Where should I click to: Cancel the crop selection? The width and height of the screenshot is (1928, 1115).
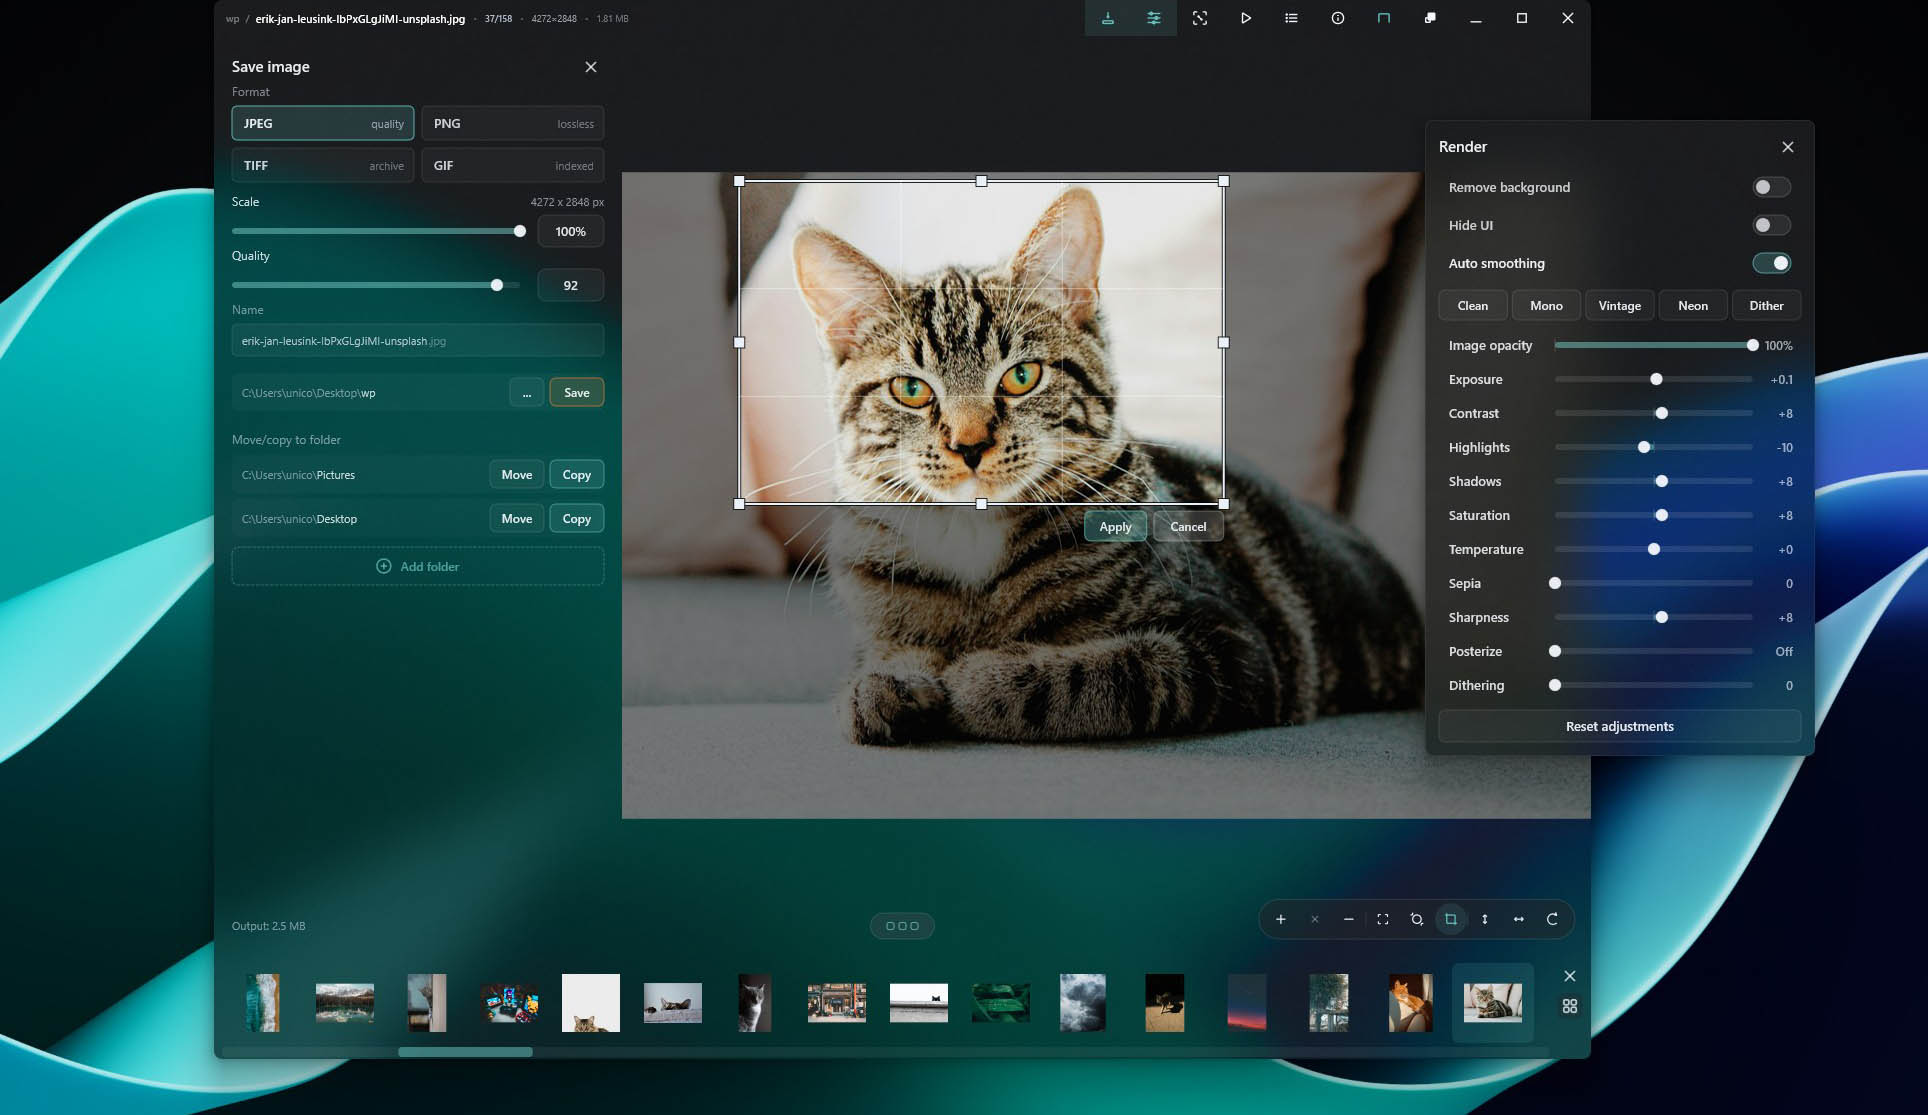(1188, 527)
